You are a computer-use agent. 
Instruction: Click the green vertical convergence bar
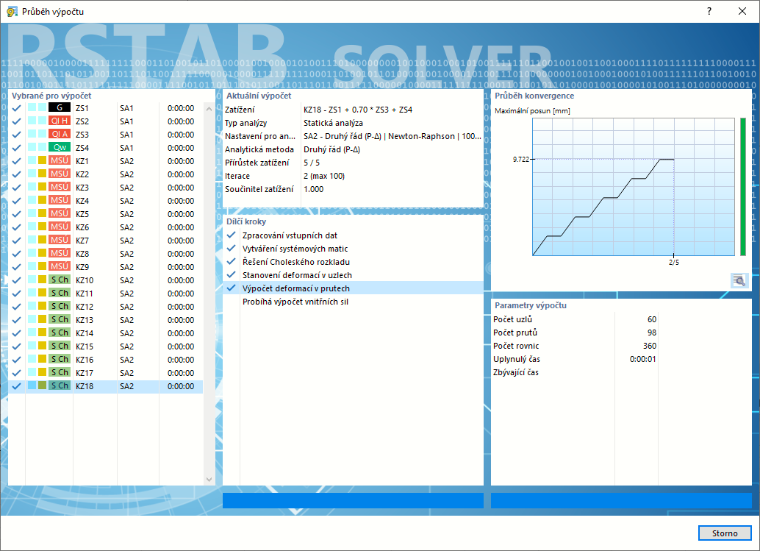743,187
